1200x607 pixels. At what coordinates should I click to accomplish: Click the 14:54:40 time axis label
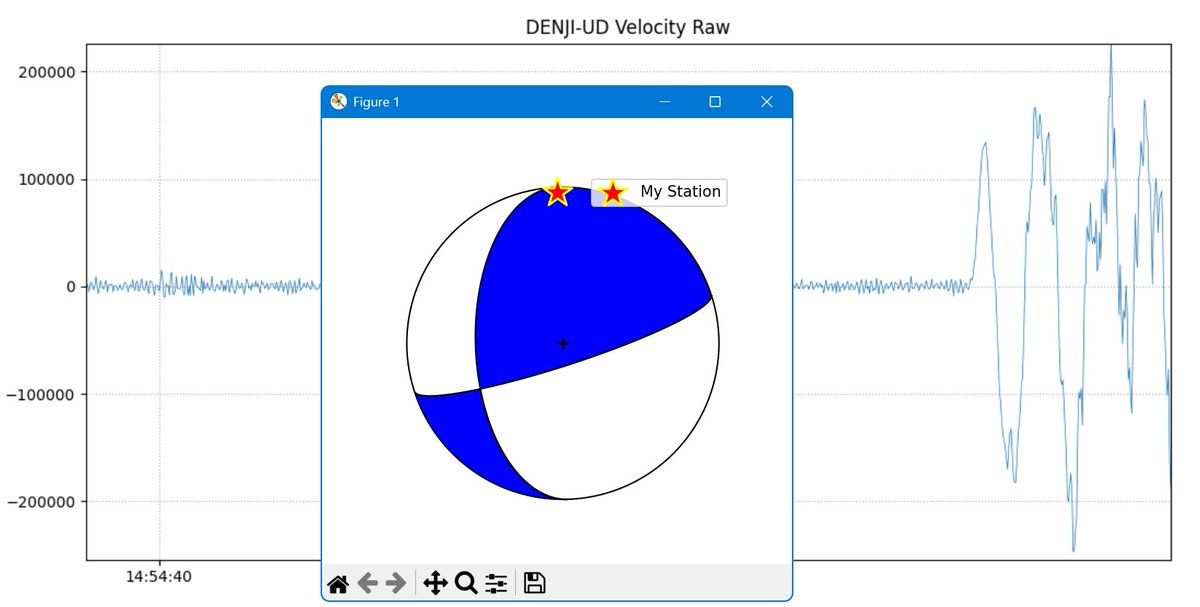160,578
